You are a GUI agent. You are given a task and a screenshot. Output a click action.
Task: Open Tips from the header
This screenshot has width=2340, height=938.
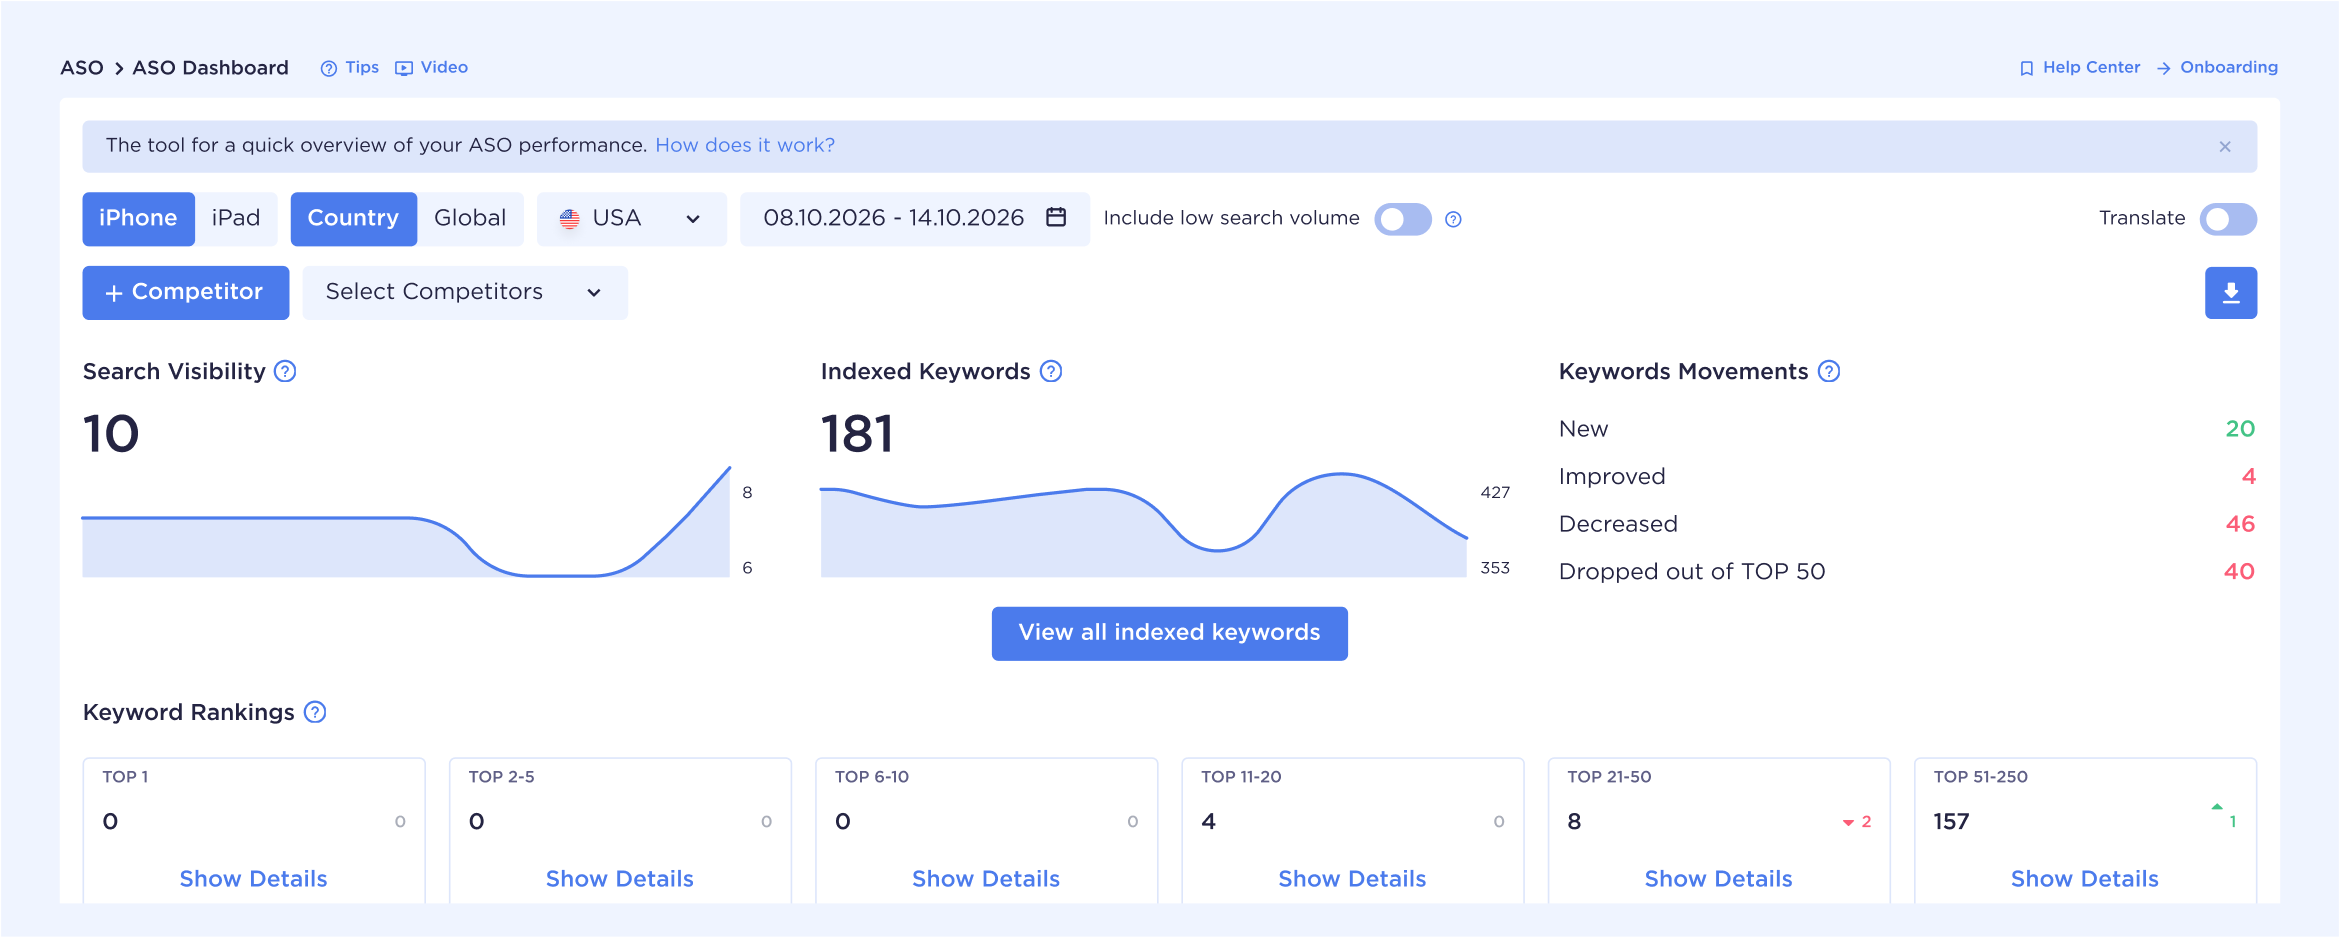pos(350,68)
